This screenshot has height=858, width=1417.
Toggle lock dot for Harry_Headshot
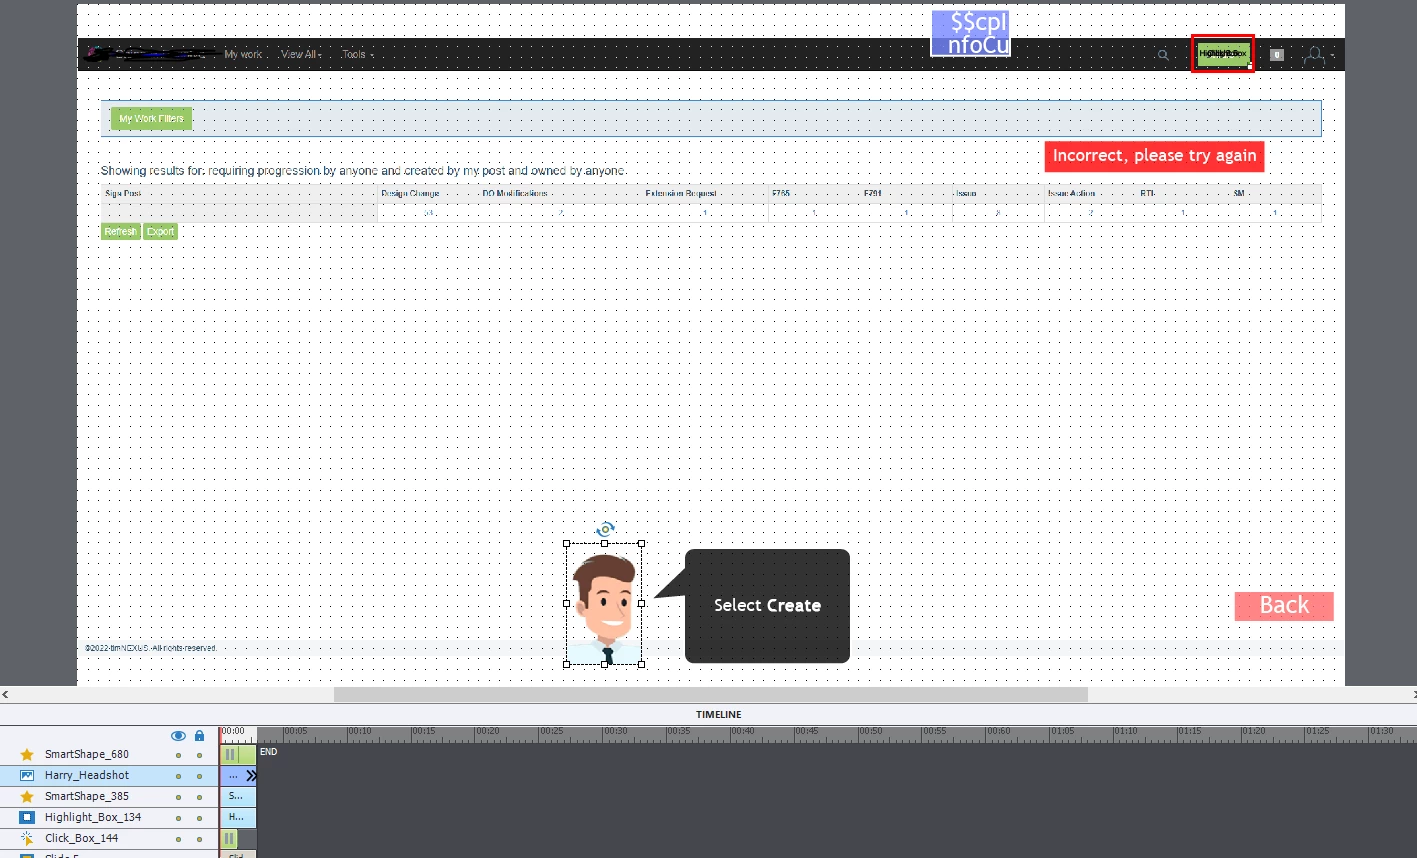[x=199, y=776]
